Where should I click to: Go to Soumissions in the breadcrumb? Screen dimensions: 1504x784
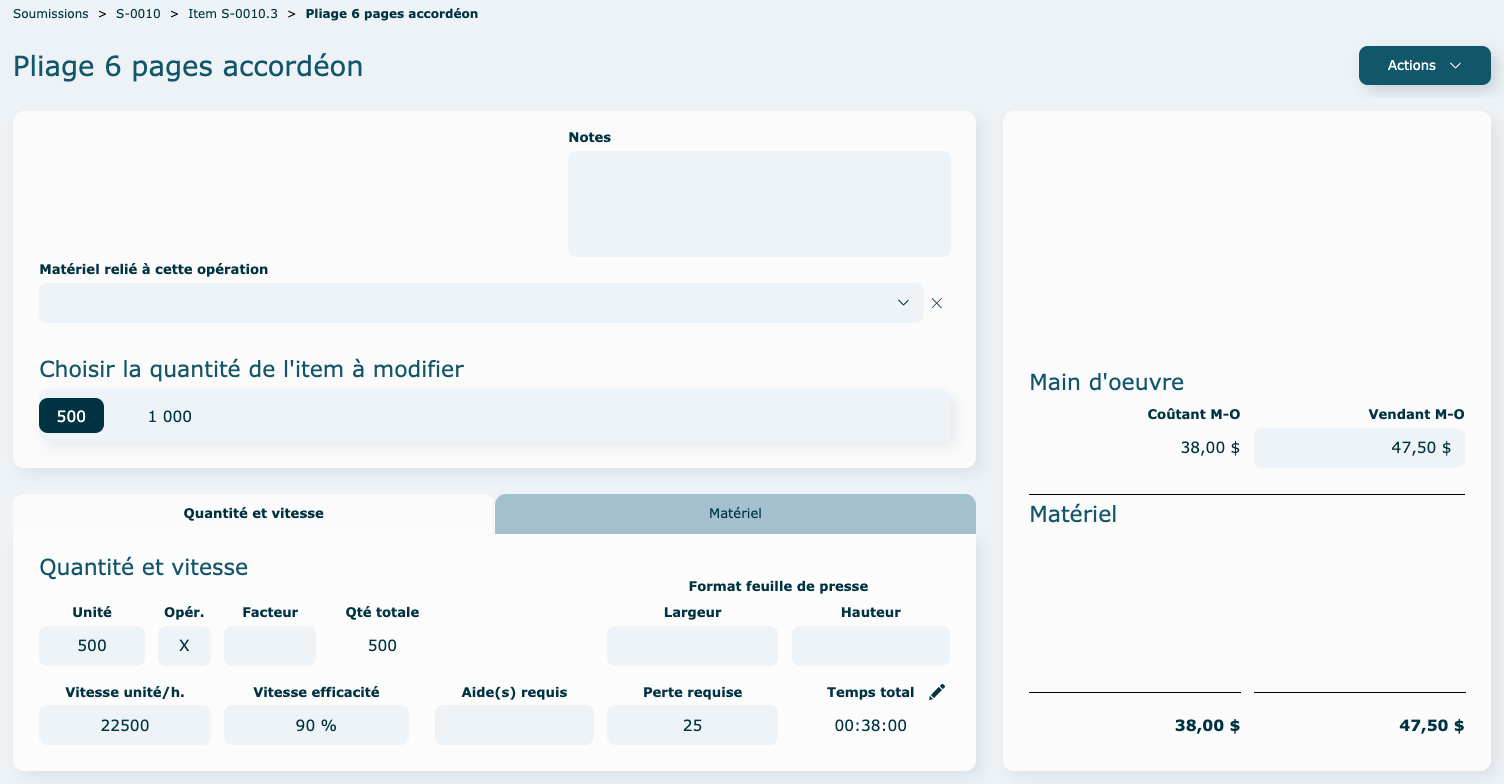pos(51,14)
